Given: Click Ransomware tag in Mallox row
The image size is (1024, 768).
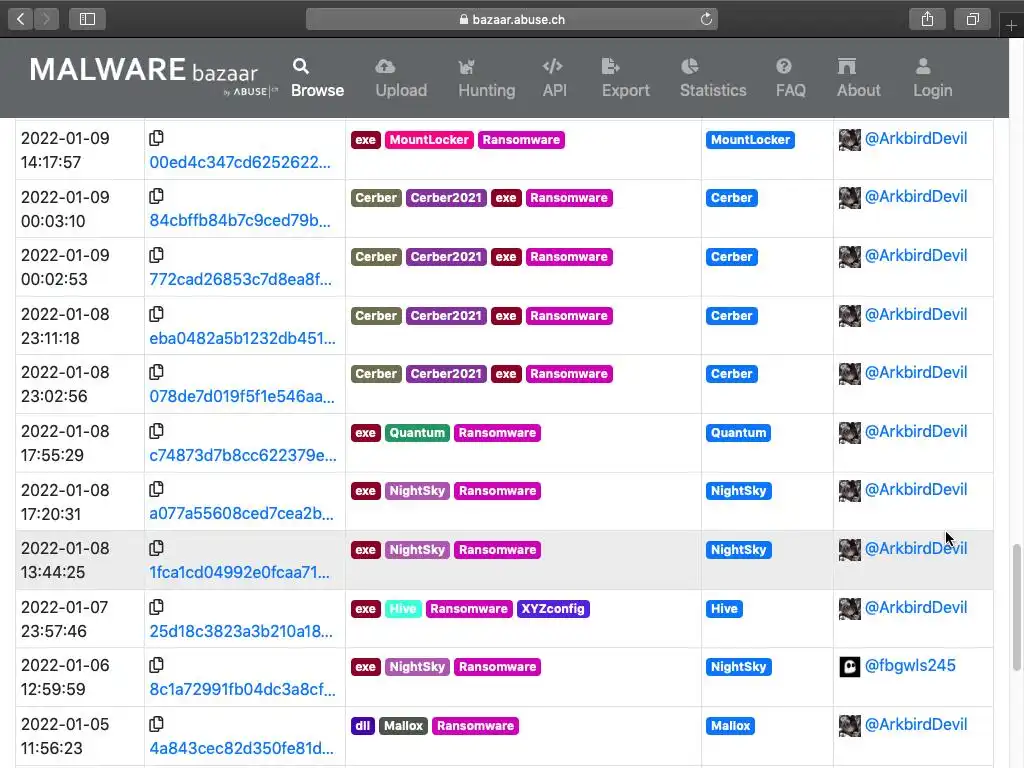Looking at the screenshot, I should 475,726.
